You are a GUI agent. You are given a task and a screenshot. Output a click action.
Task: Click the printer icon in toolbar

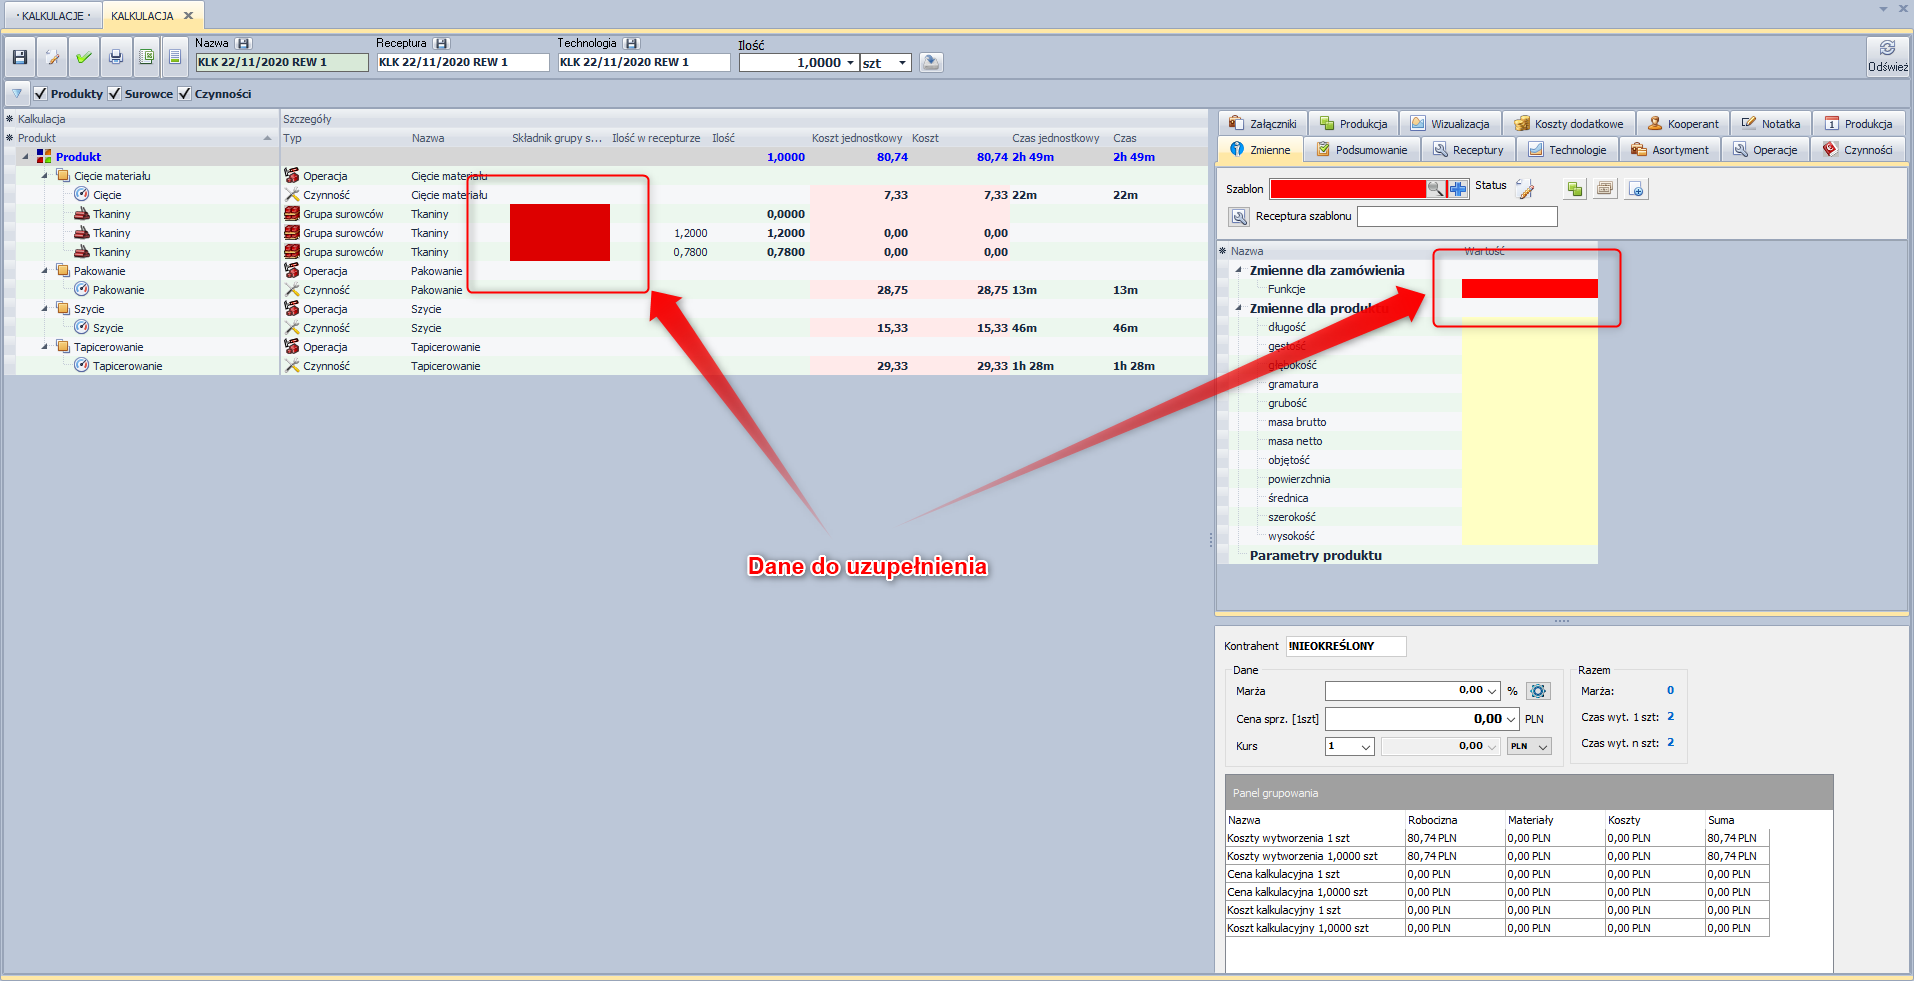[x=116, y=58]
